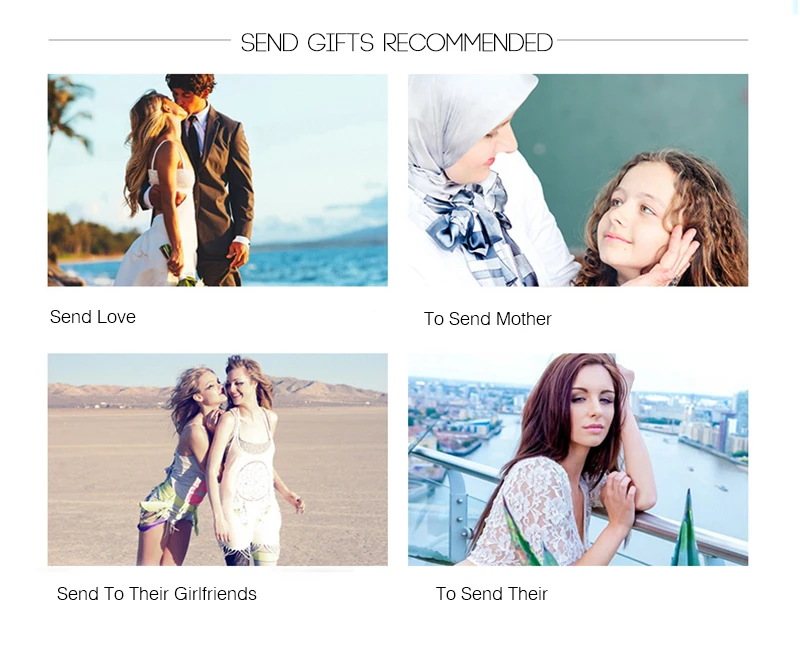The width and height of the screenshot is (800, 649).
Task: Click the horizontal line left of the heading
Action: click(139, 40)
